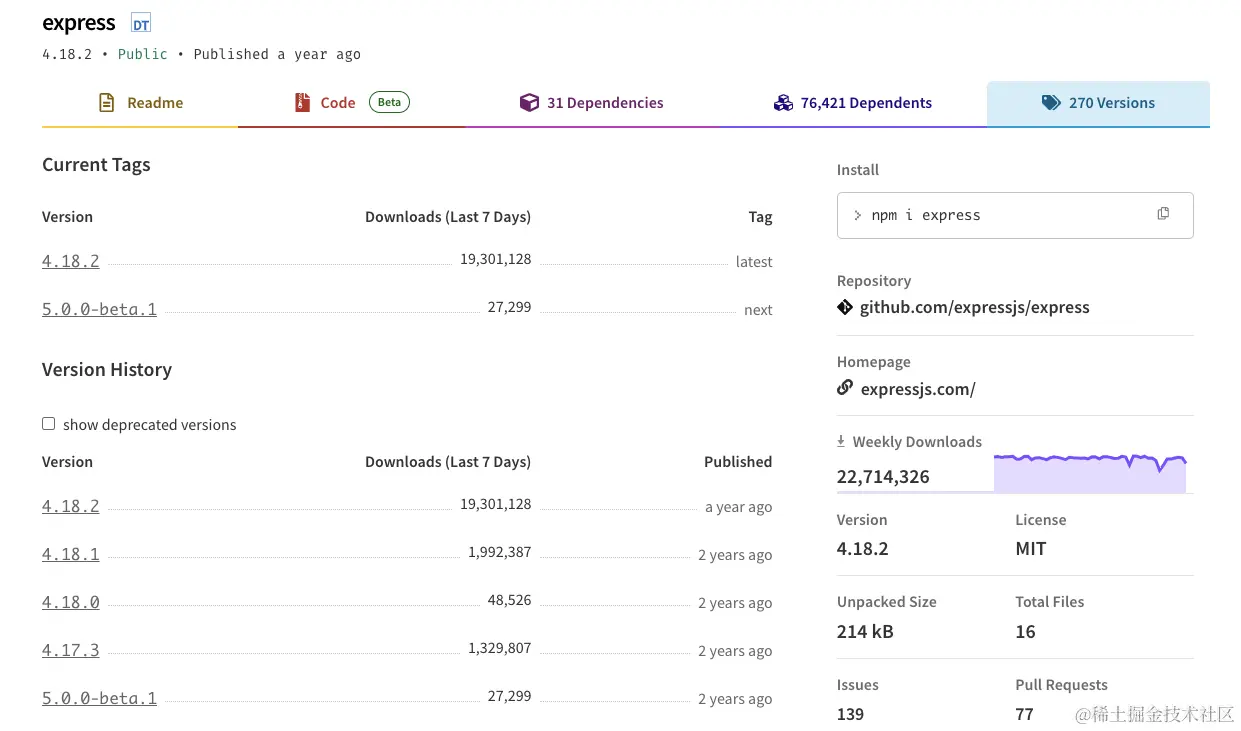
Task: Click the npm i express command field
Action: 1015,215
